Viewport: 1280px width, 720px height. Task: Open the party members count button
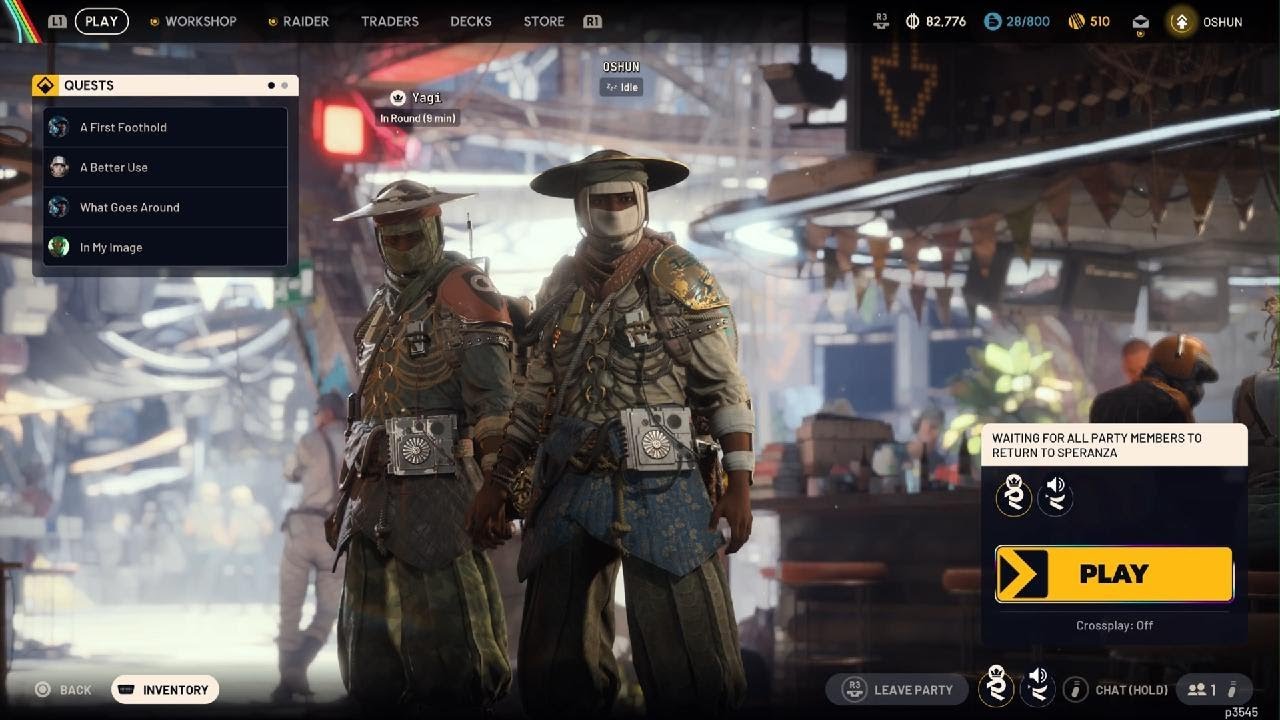coord(1214,689)
